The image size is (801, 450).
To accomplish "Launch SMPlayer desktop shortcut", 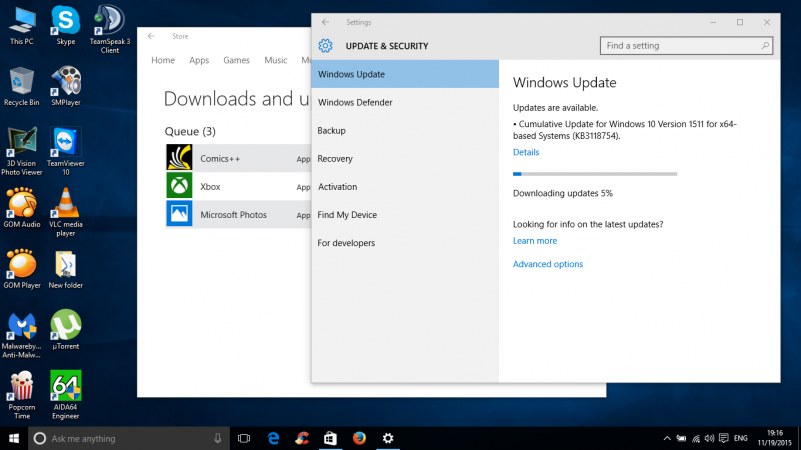I will [66, 86].
